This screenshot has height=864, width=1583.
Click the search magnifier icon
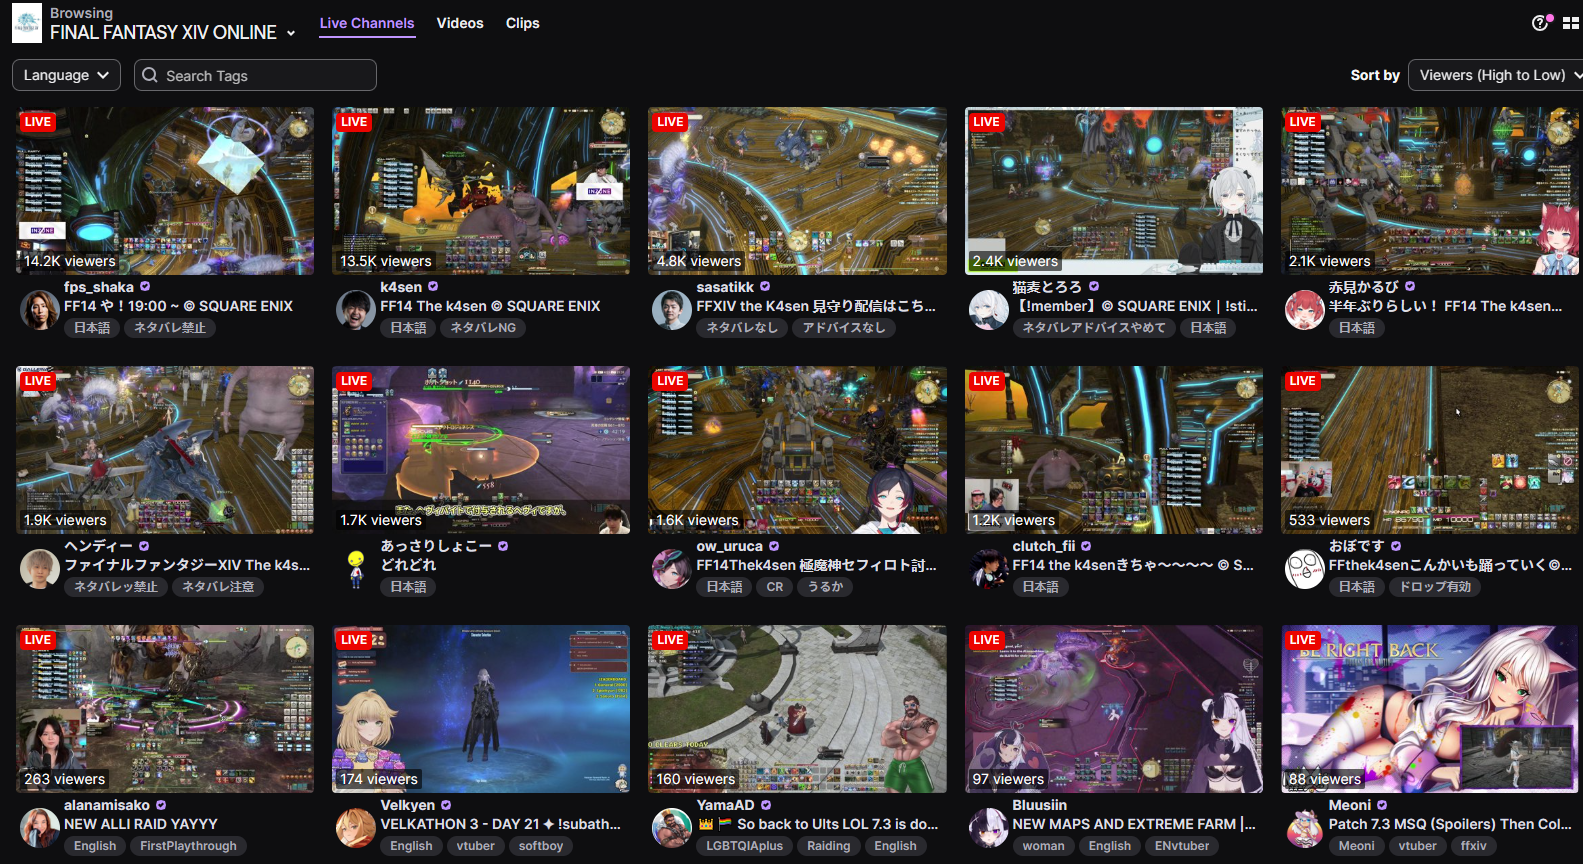click(150, 75)
